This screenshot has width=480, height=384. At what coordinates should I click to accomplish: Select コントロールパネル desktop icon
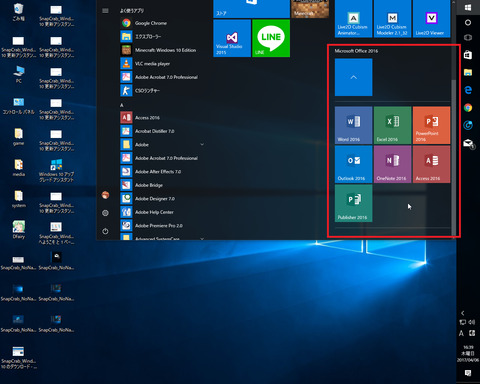pos(19,105)
